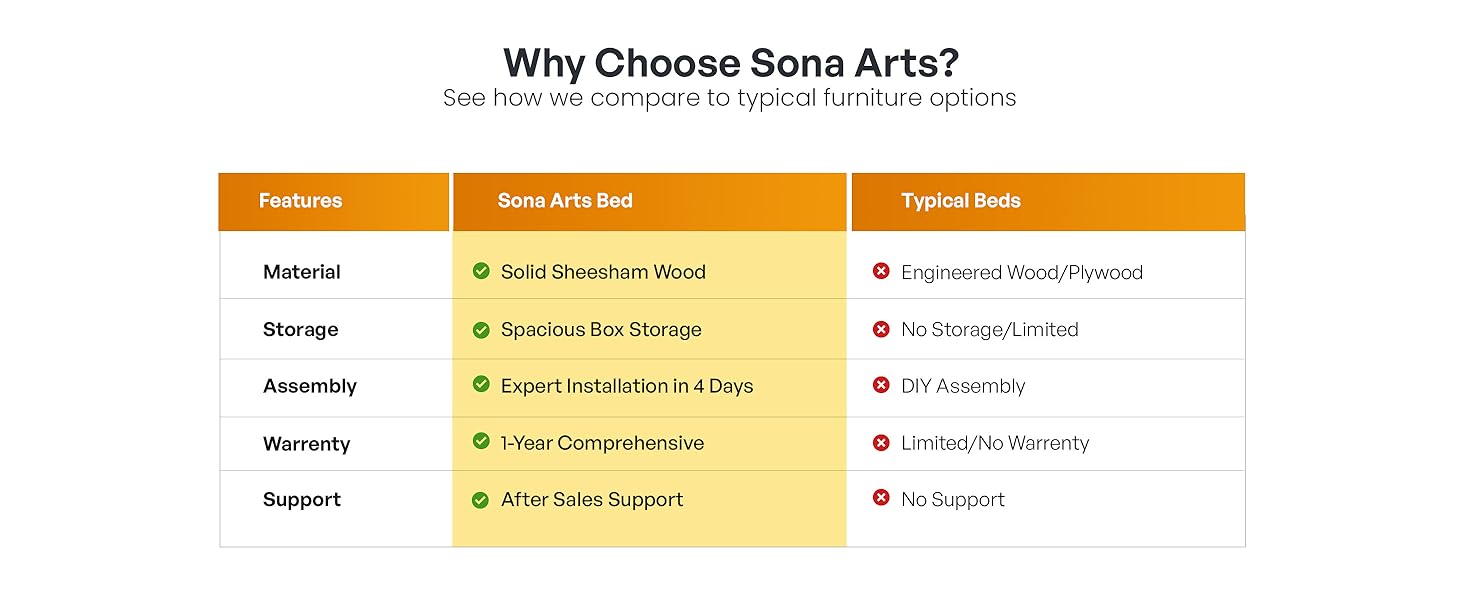Image resolution: width=1464 pixels, height=600 pixels.
Task: Click green checkmark beside 1-Year Comprehensive
Action: coord(481,442)
